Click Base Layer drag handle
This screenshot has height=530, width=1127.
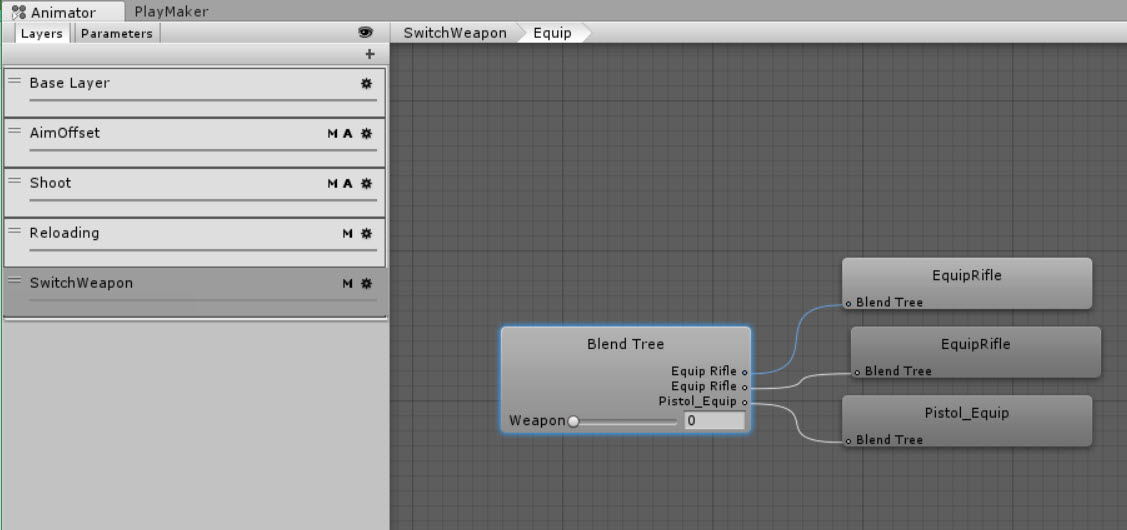tap(14, 81)
